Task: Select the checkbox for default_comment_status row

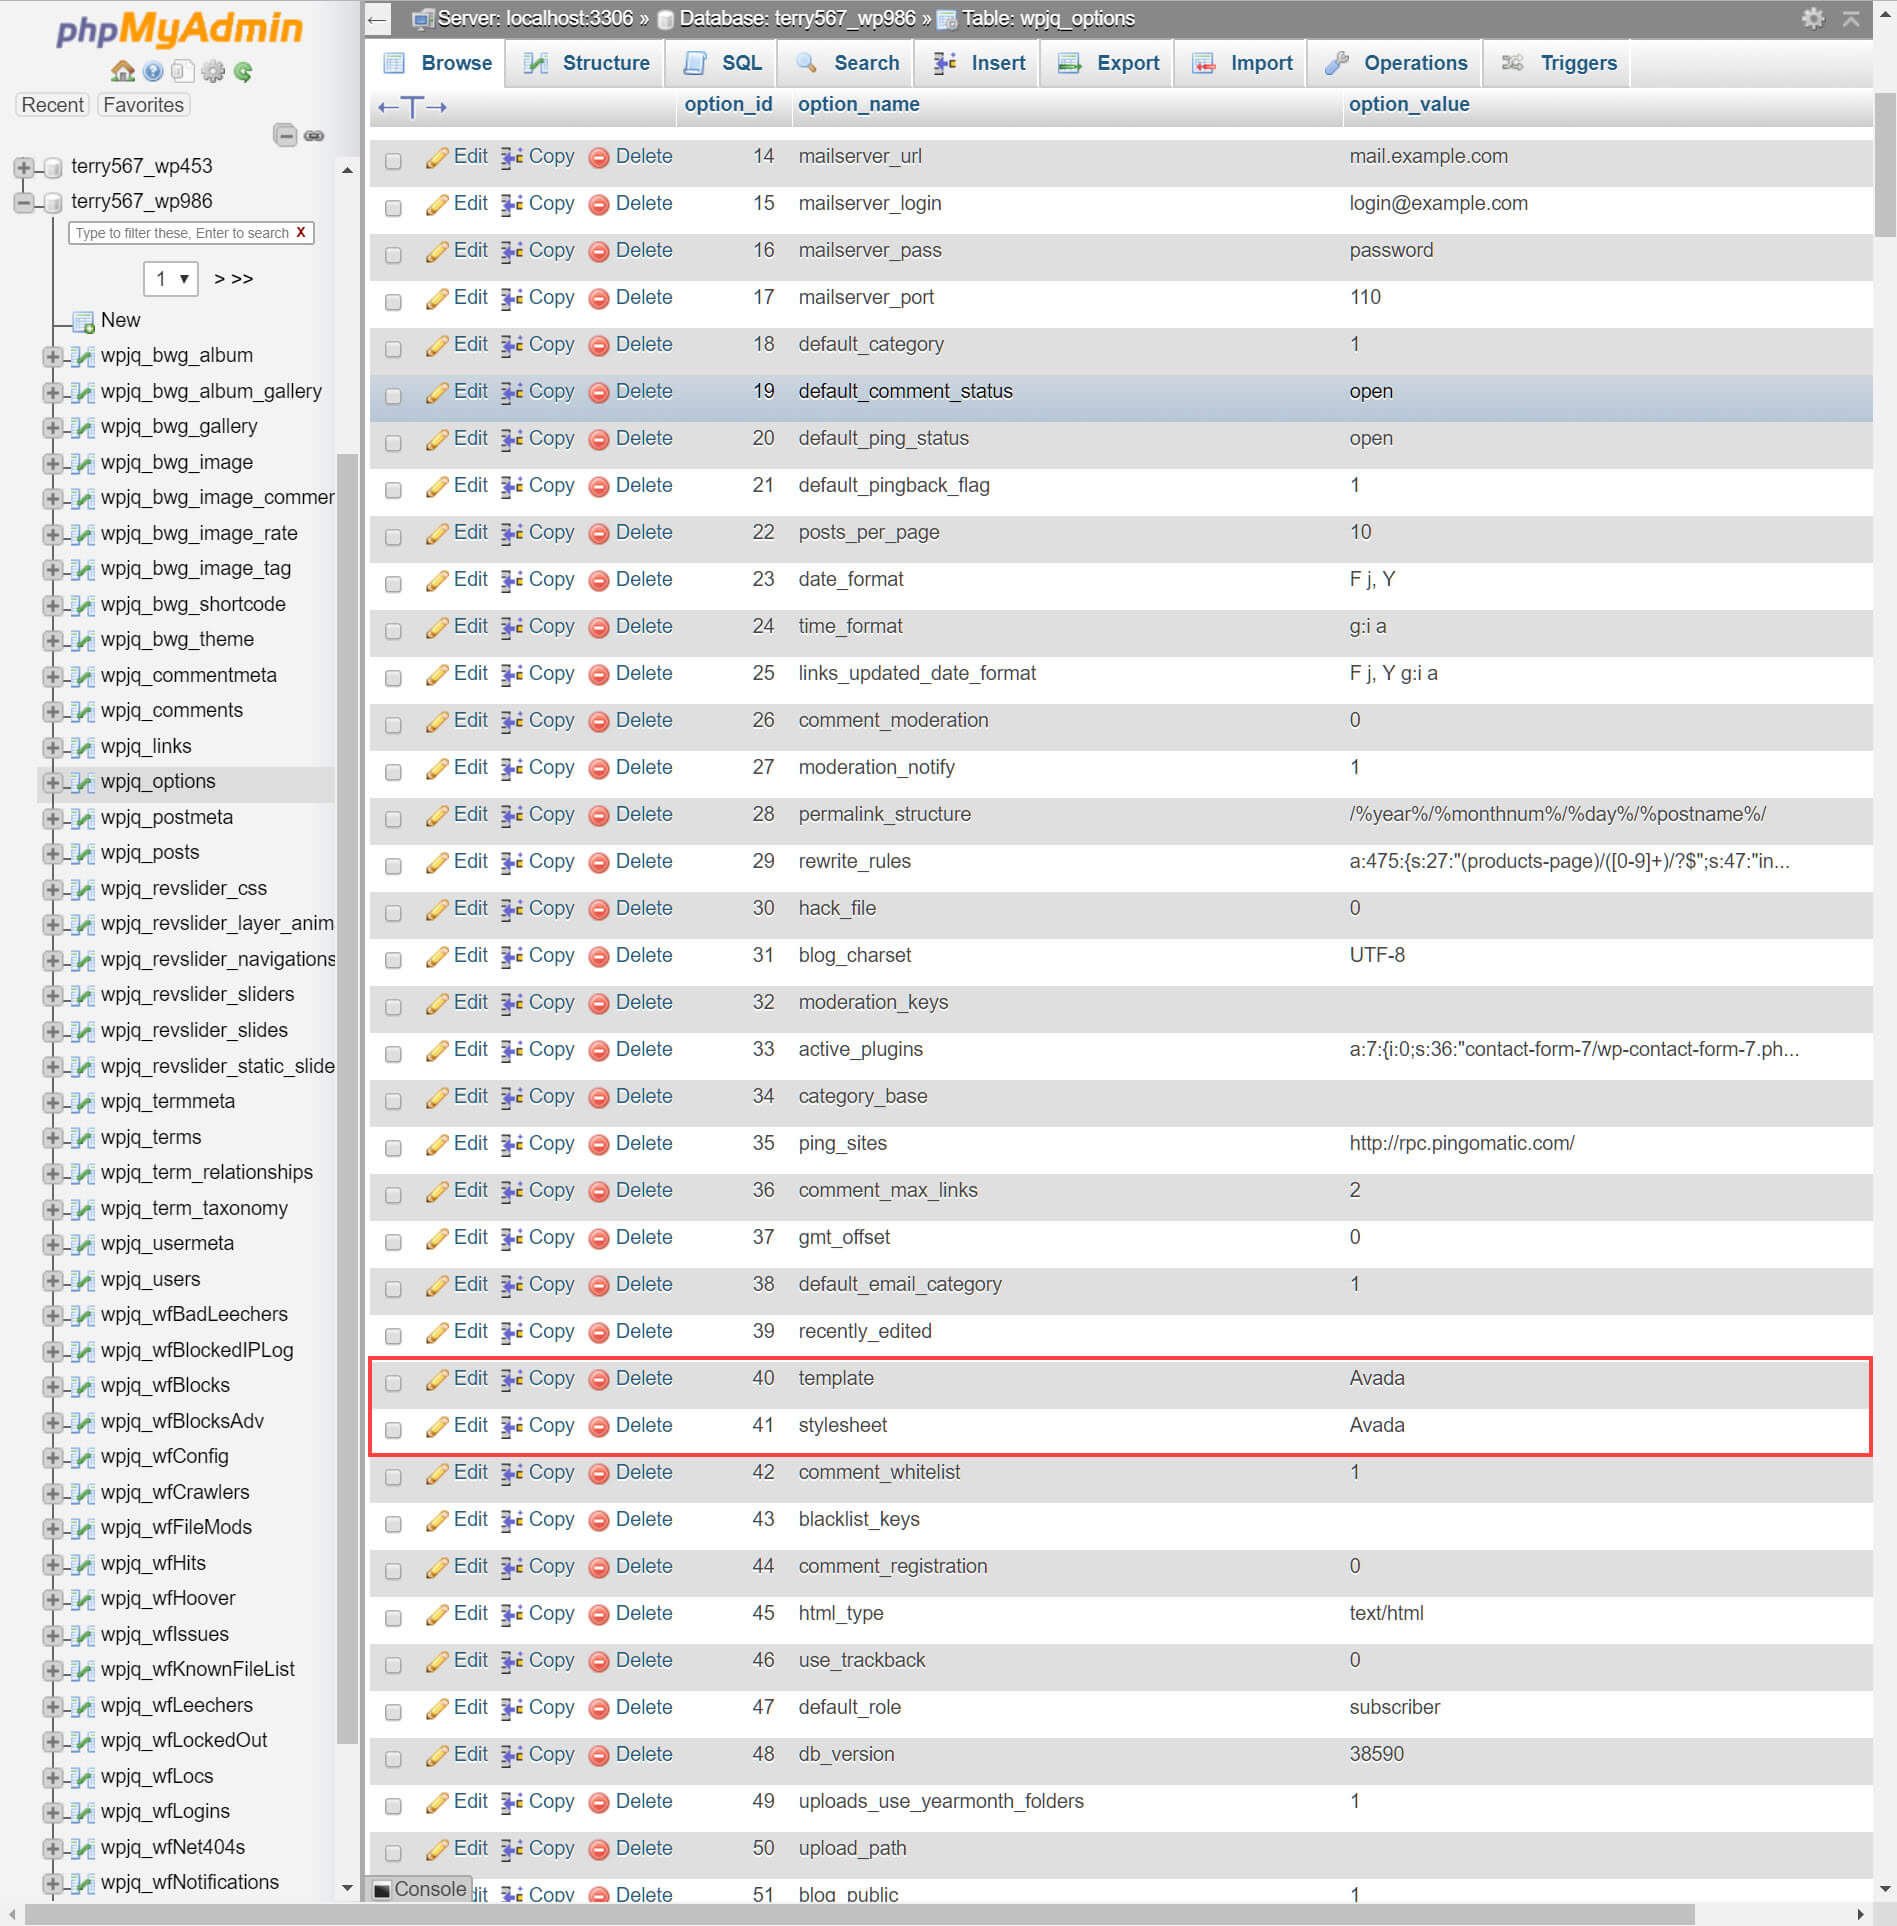Action: (393, 395)
